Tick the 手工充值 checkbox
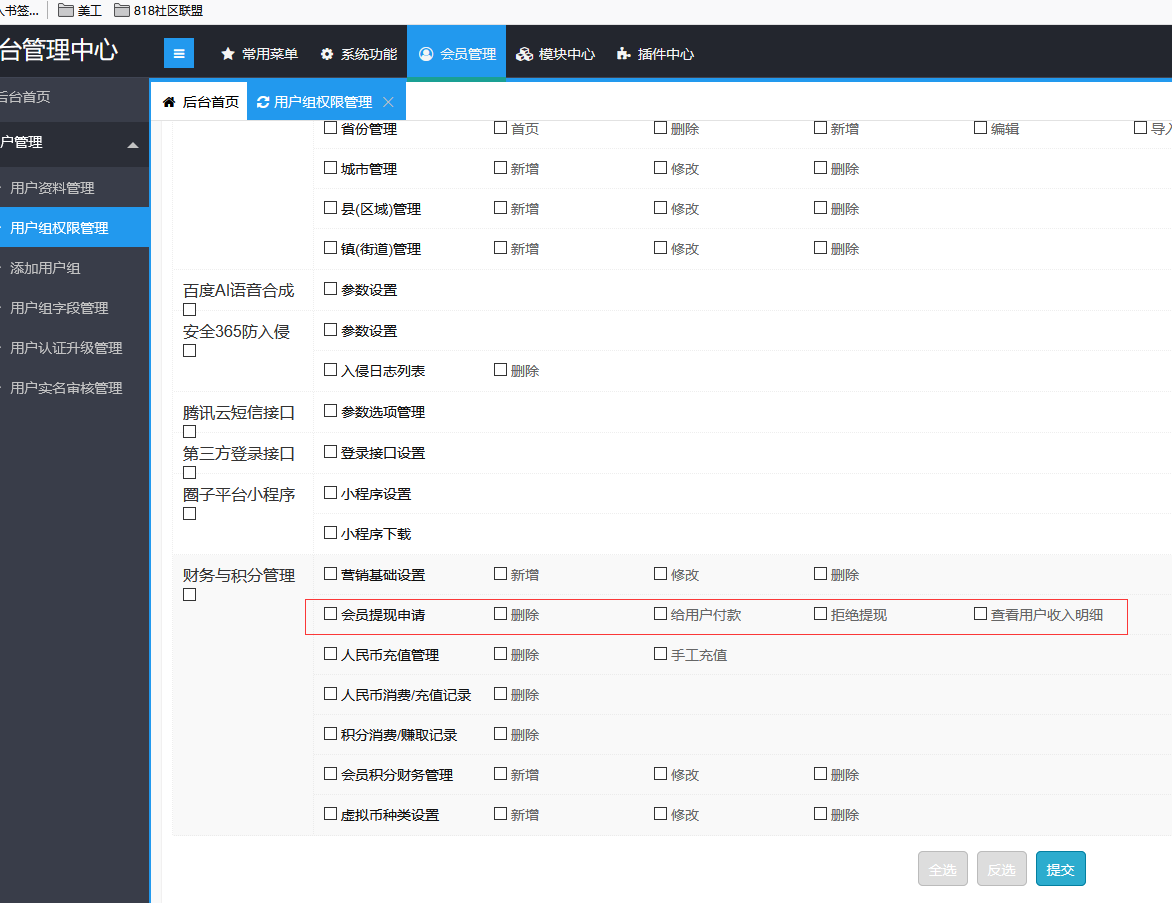 point(660,654)
